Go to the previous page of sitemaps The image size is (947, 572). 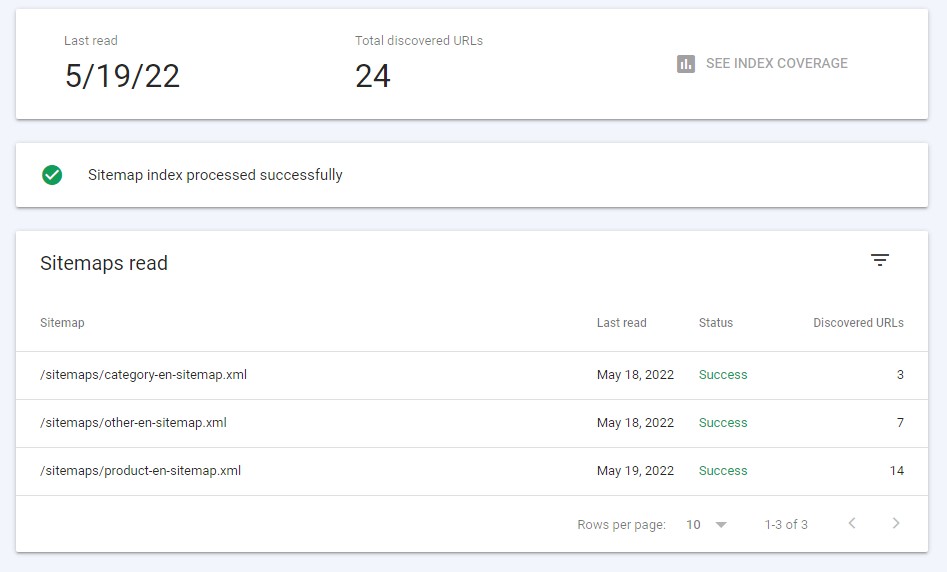(x=852, y=524)
